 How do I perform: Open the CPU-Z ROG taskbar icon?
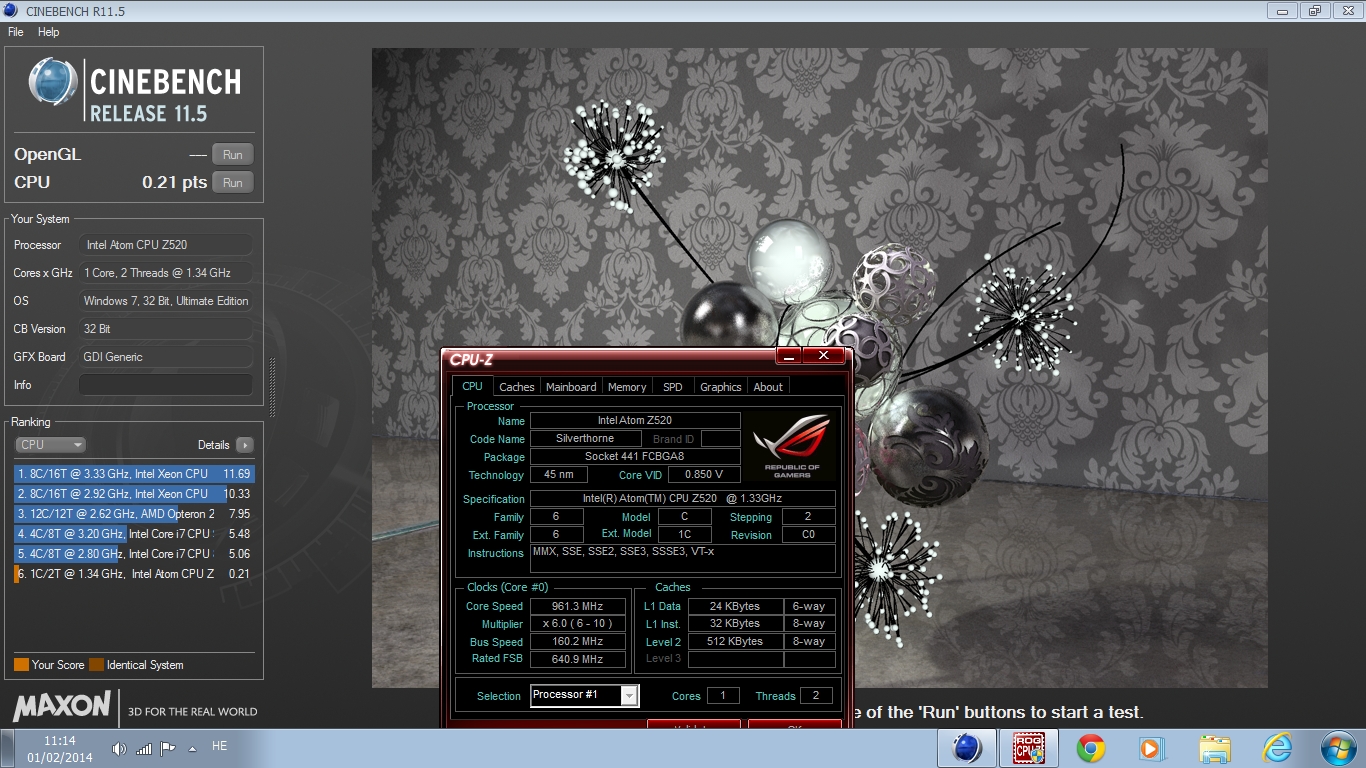point(1028,748)
